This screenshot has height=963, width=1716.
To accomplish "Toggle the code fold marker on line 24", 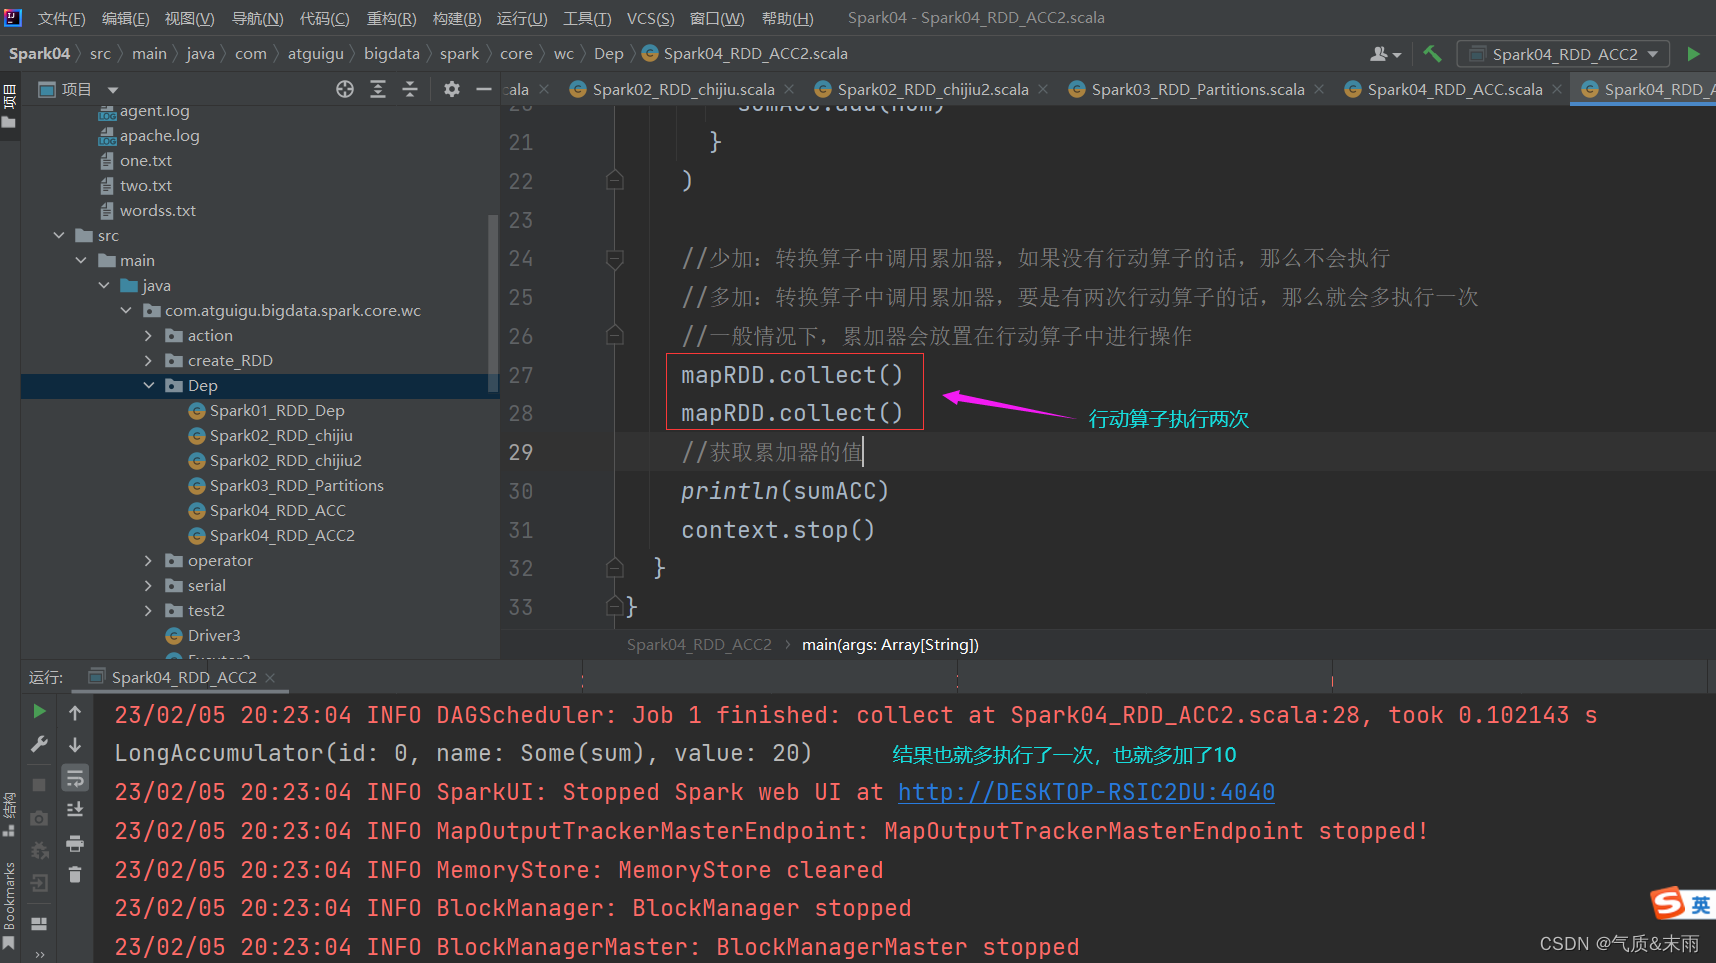I will coord(615,259).
